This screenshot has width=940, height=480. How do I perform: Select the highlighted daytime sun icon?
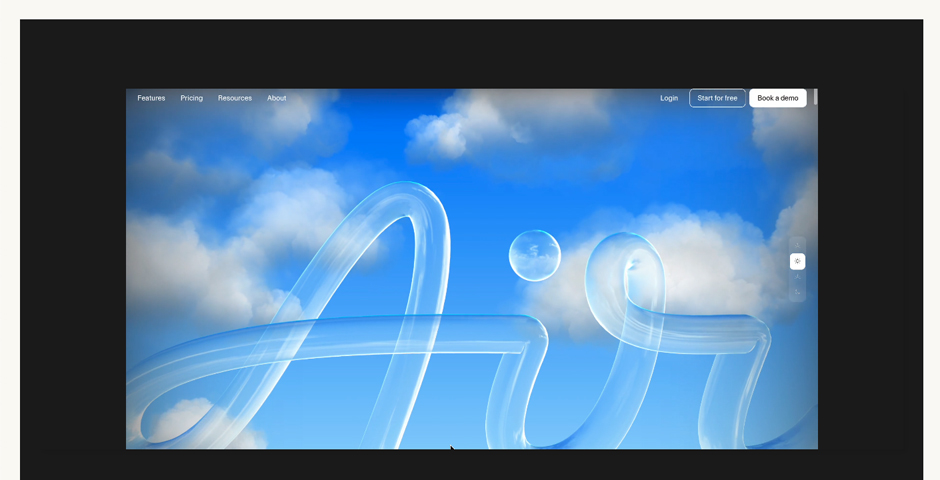click(797, 261)
